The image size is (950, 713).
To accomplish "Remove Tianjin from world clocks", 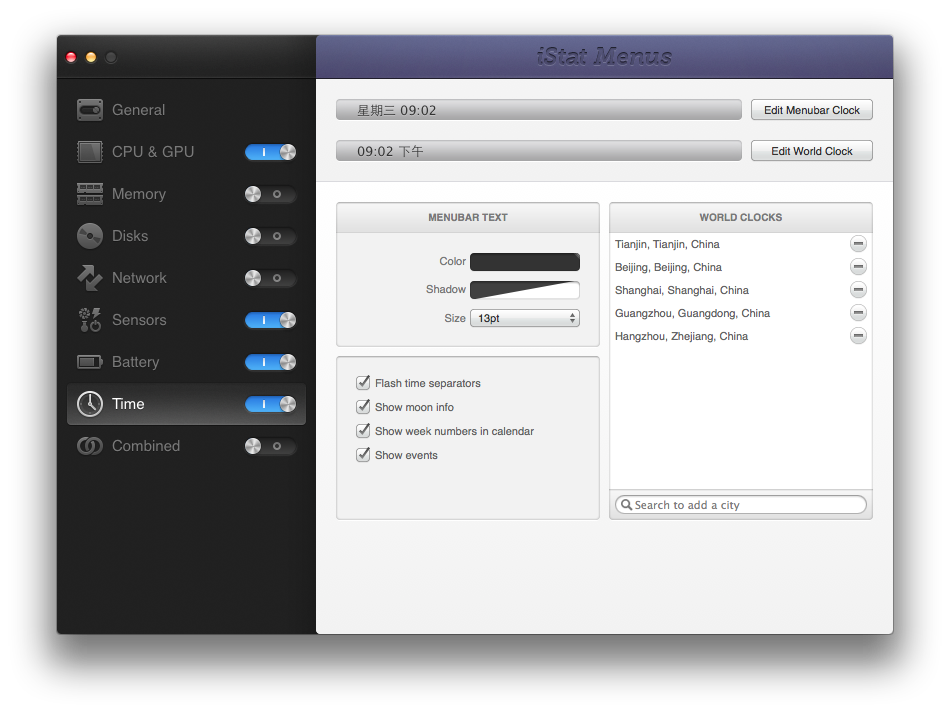I will 858,244.
